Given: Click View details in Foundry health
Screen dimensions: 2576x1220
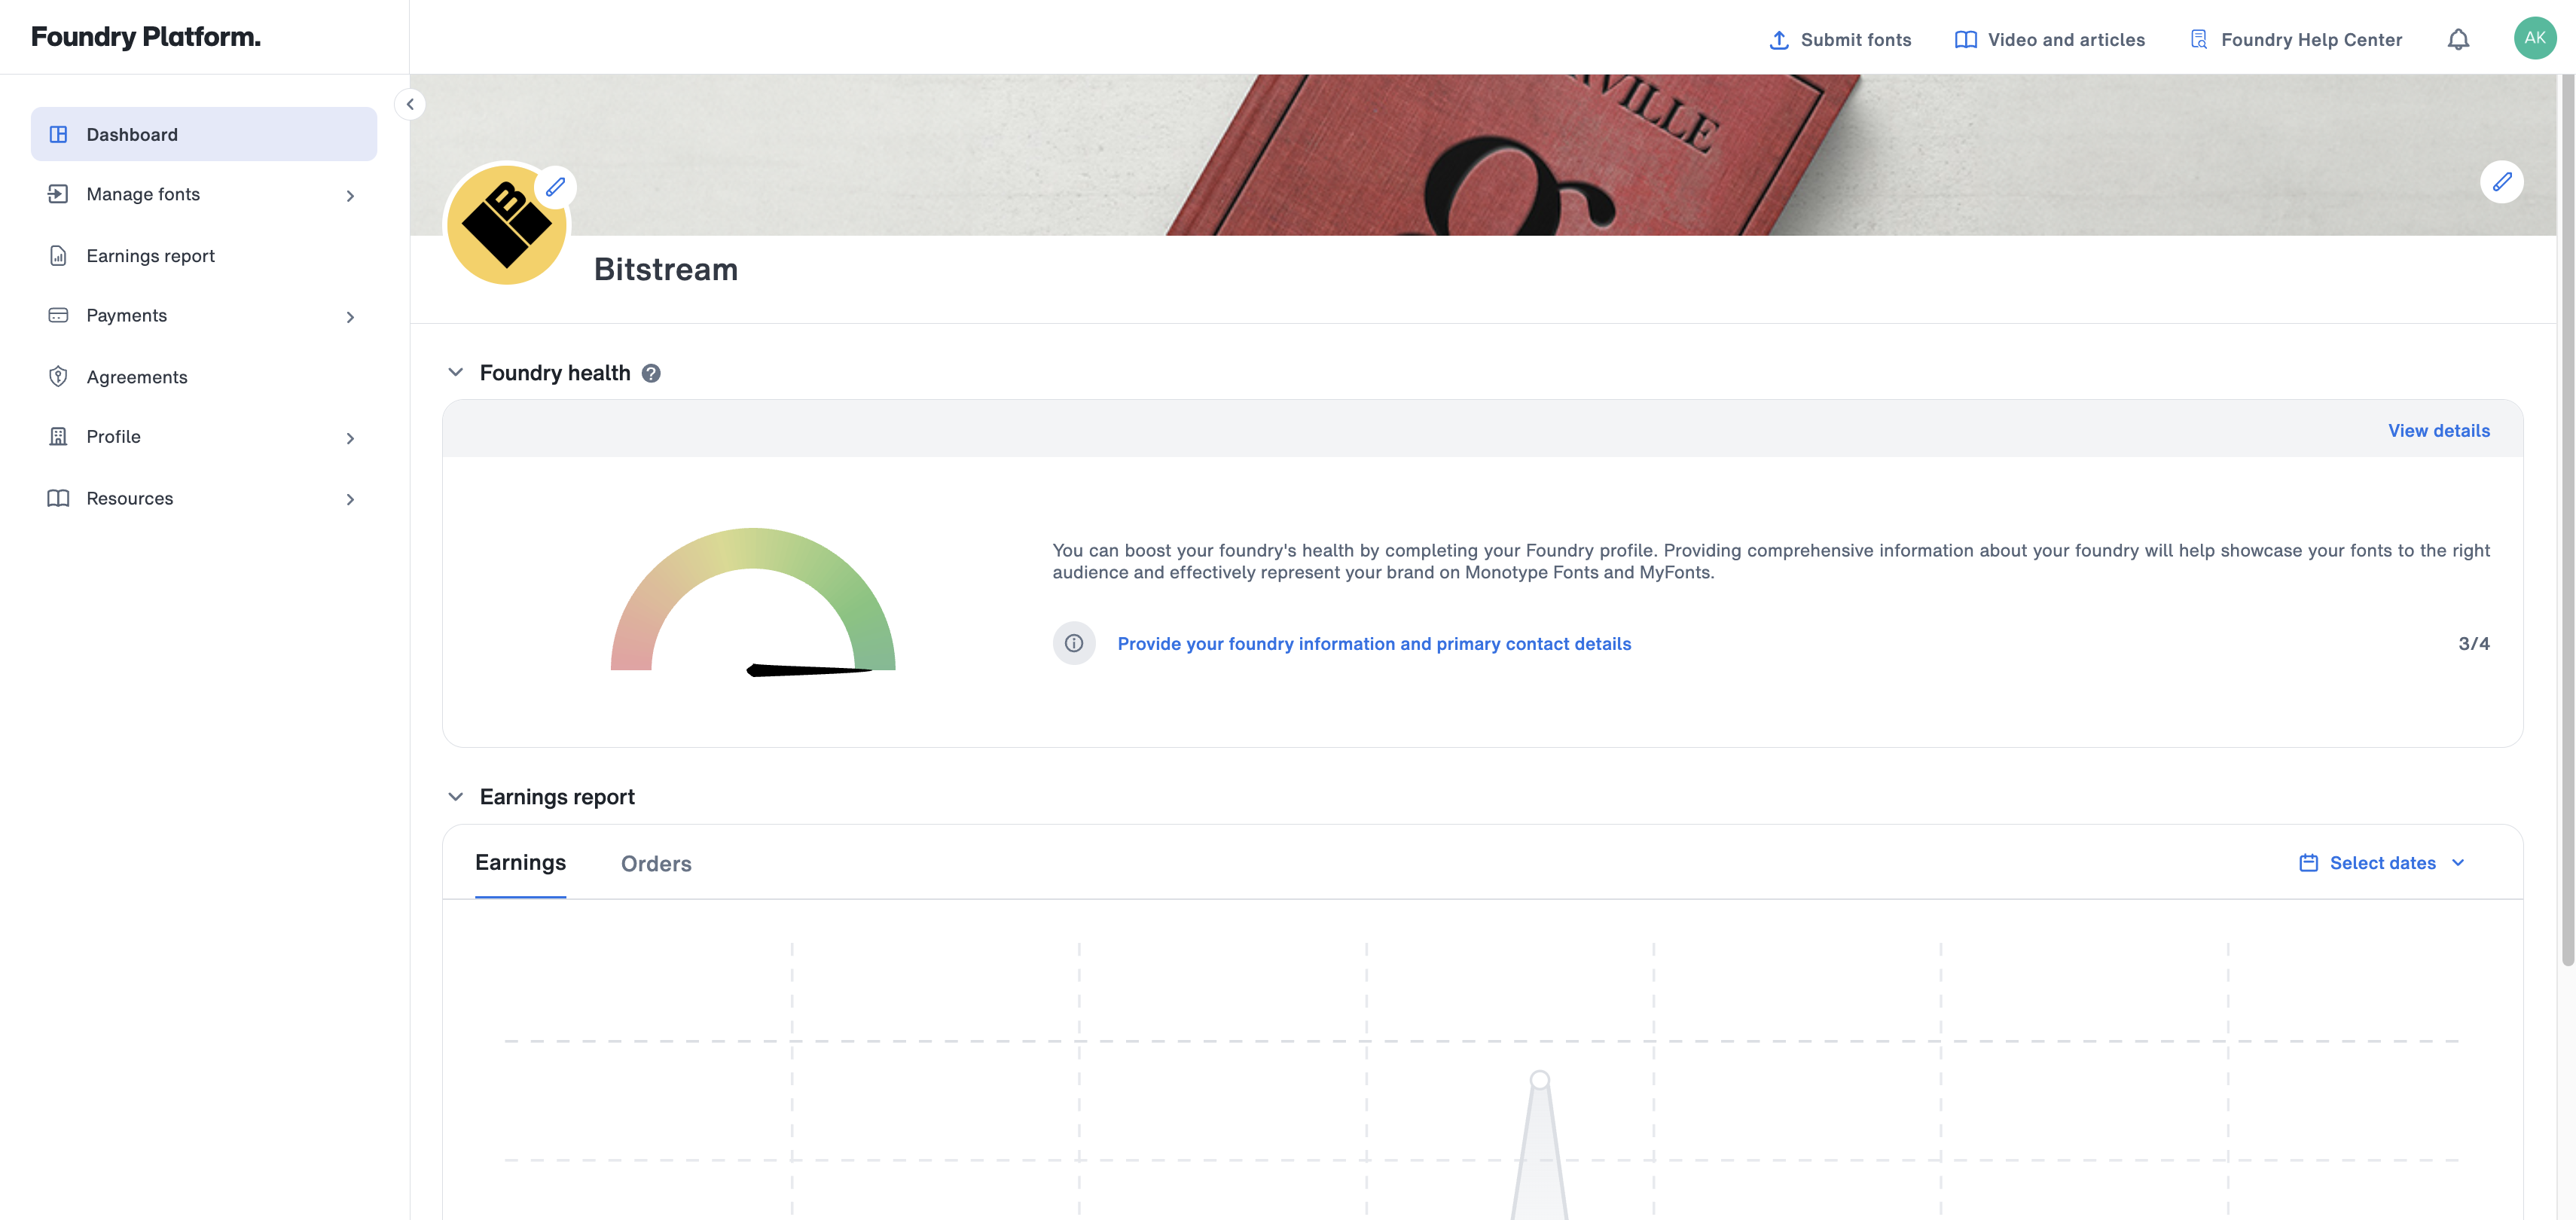Looking at the screenshot, I should click(2438, 431).
